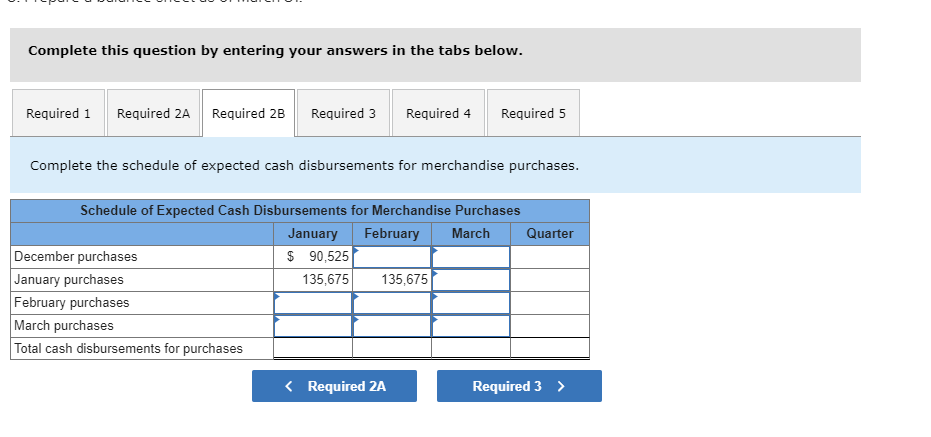
Task: Open the Required 1 tab
Action: (x=58, y=113)
